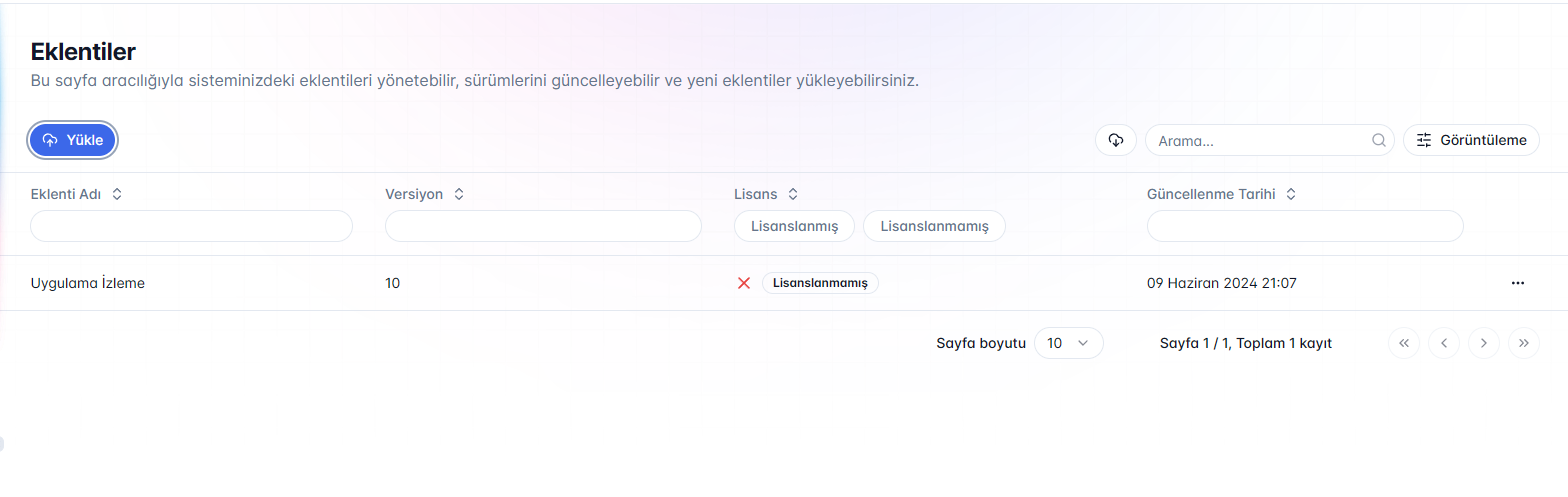Toggle the Lisanslanmış filter chip
The width and height of the screenshot is (1568, 497).
[x=794, y=226]
